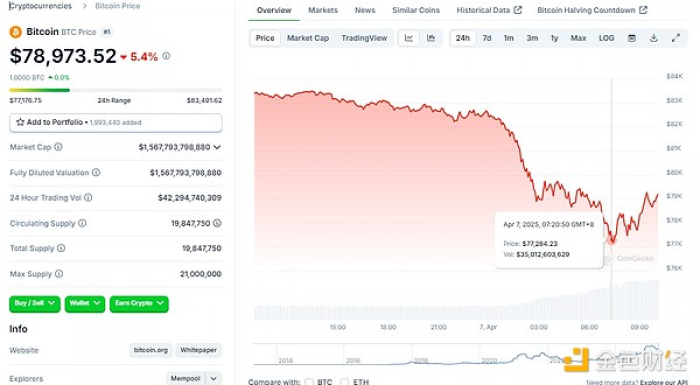Click the Whitepaper button
This screenshot has width=700, height=385.
pyautogui.click(x=198, y=350)
